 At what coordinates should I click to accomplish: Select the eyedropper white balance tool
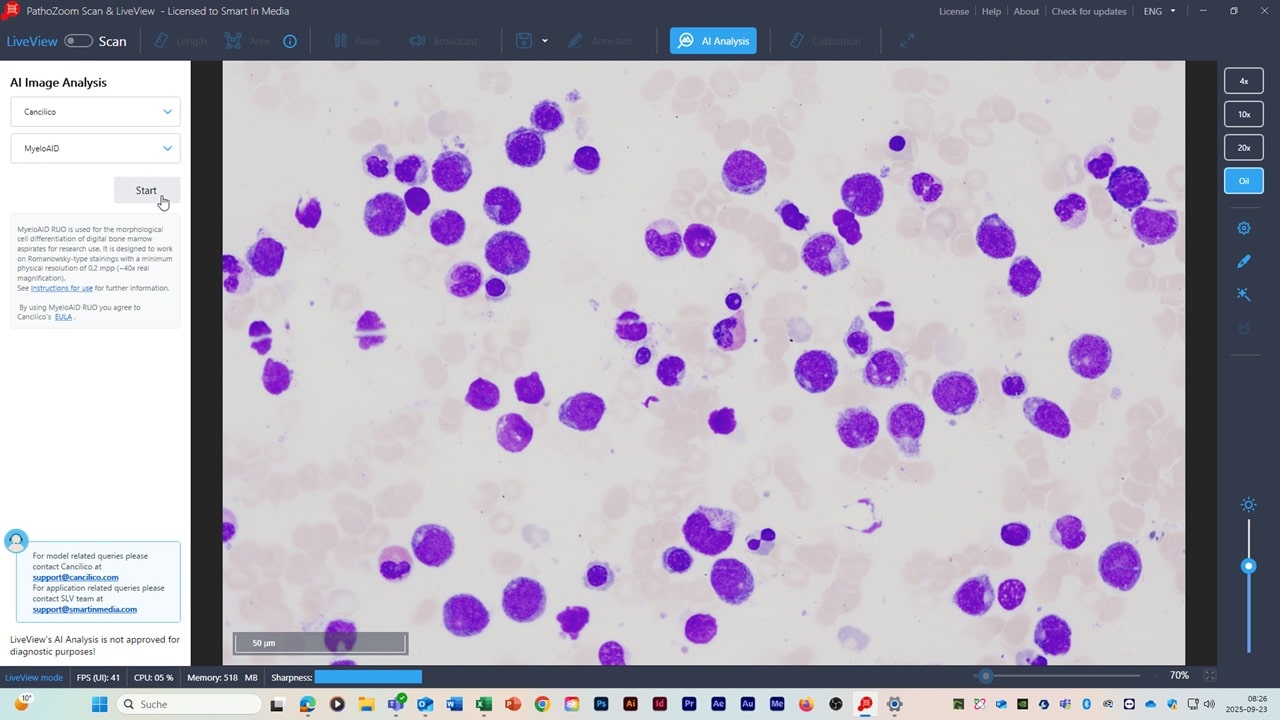[1244, 261]
